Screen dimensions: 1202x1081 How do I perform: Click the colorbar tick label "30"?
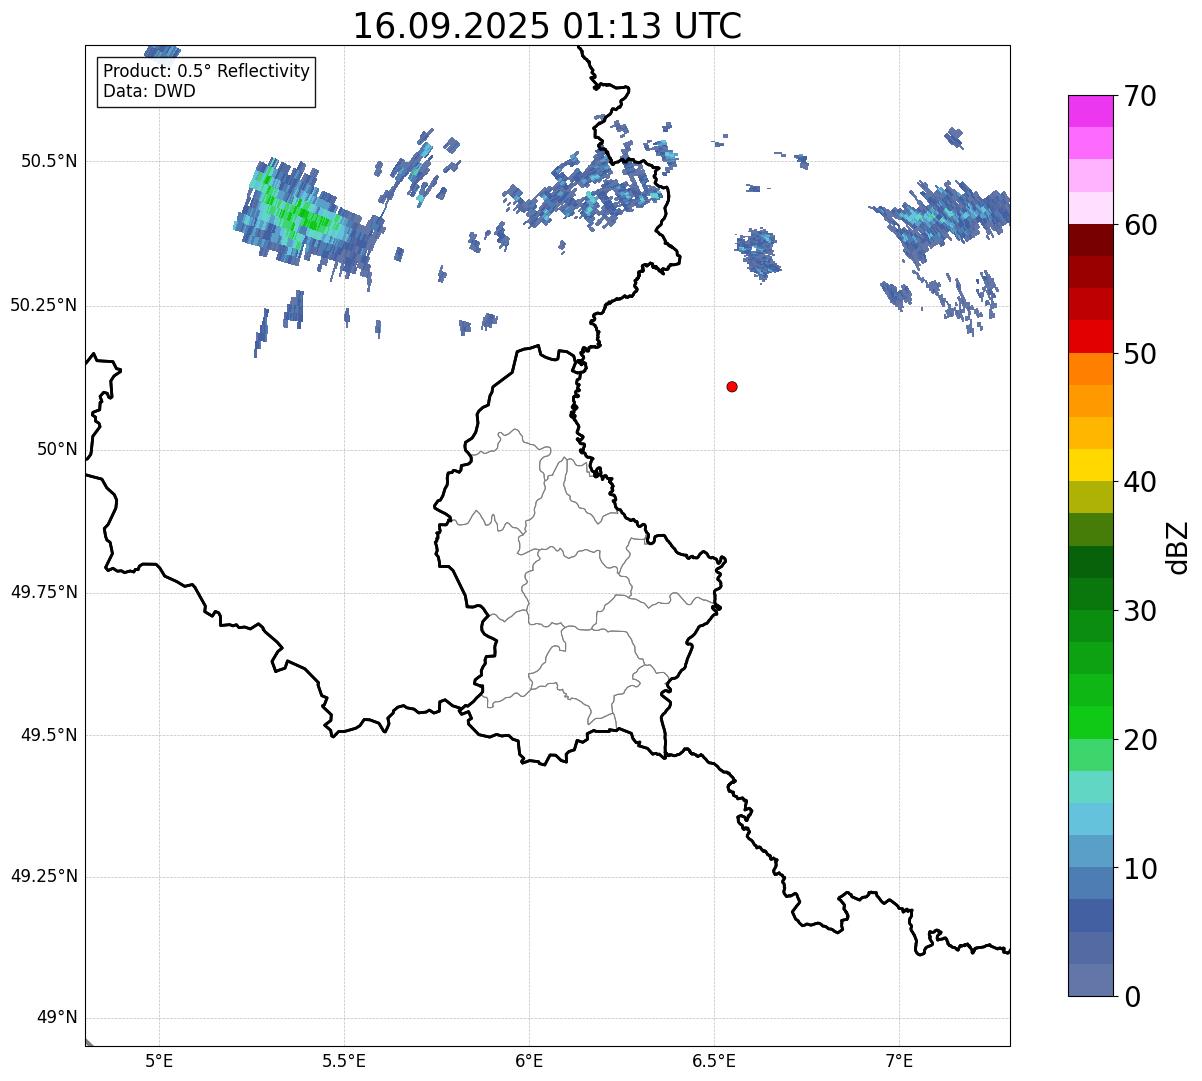1138,612
